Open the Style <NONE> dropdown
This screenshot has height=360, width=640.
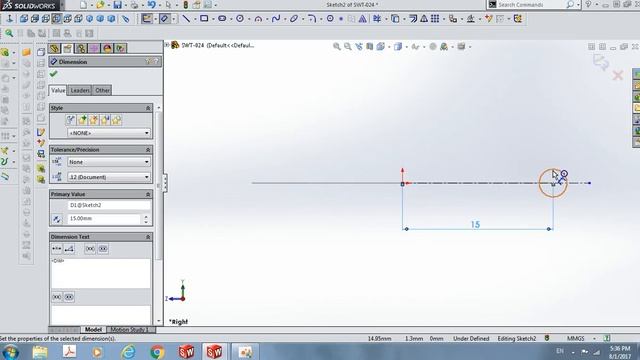tap(109, 133)
